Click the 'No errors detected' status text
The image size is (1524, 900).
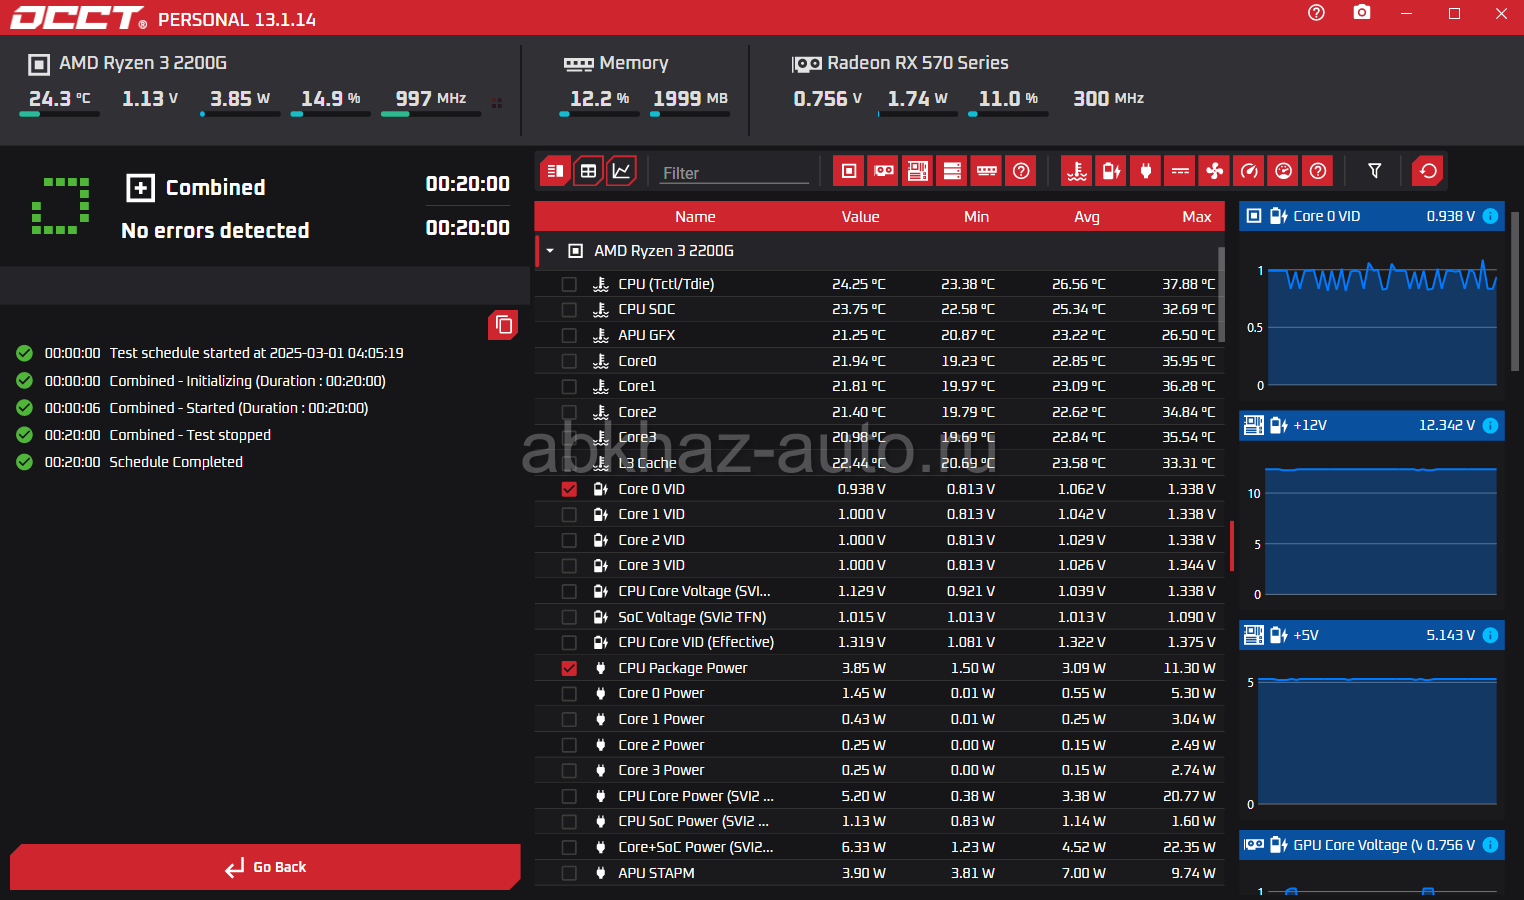click(215, 231)
